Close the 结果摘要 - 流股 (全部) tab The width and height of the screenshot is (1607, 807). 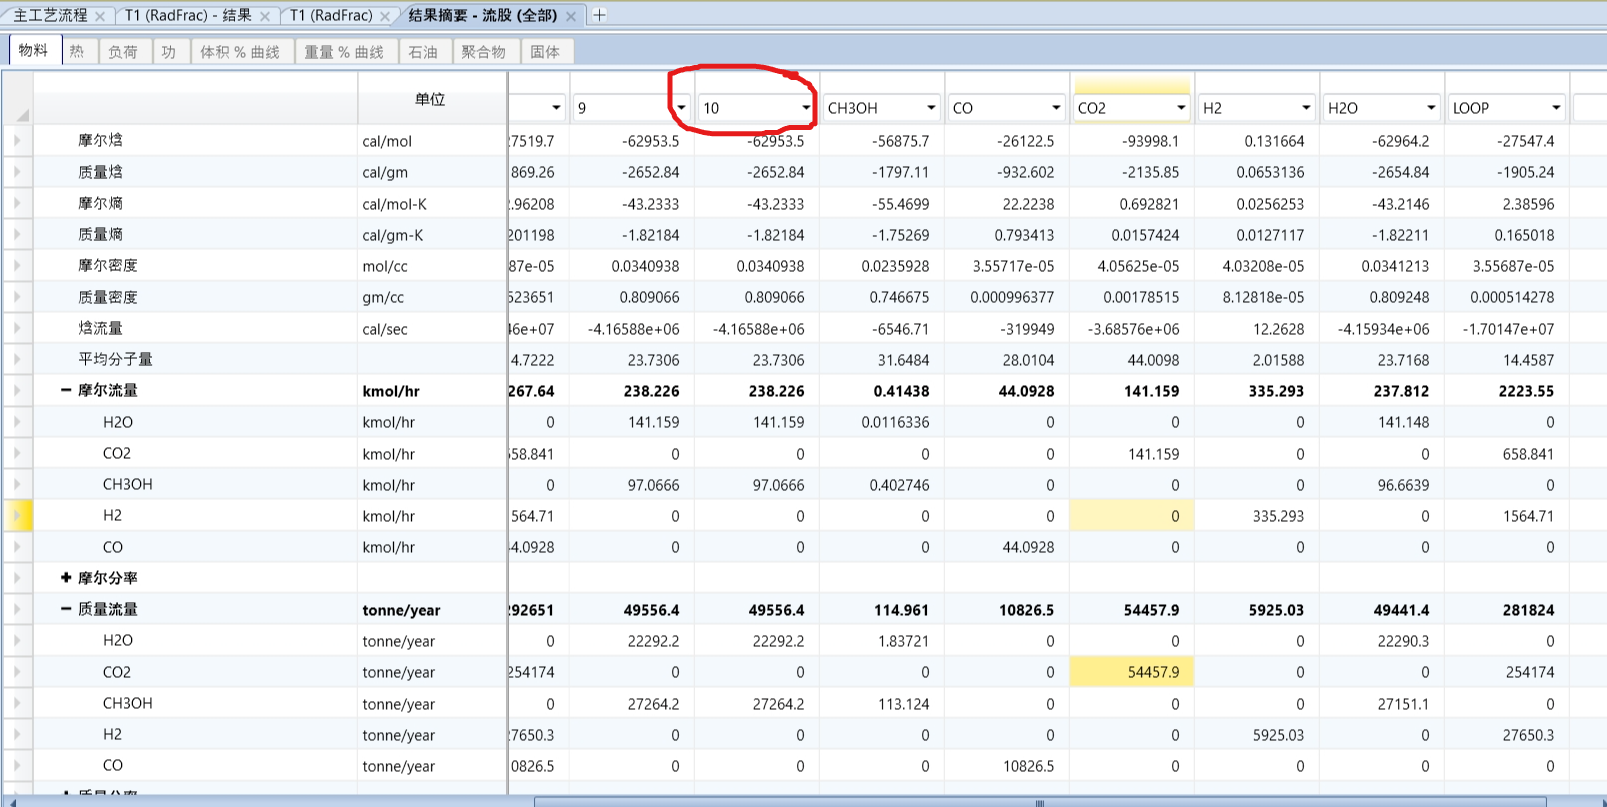click(x=571, y=16)
